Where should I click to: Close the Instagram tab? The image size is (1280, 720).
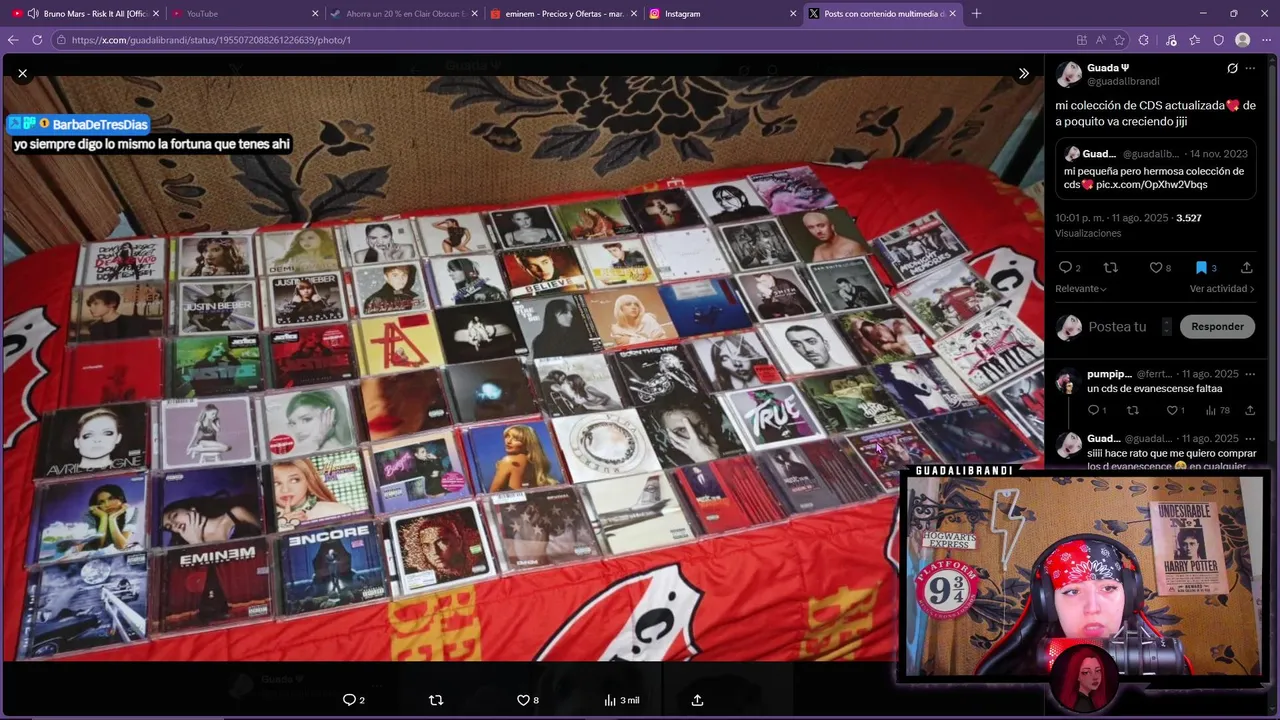coord(793,13)
